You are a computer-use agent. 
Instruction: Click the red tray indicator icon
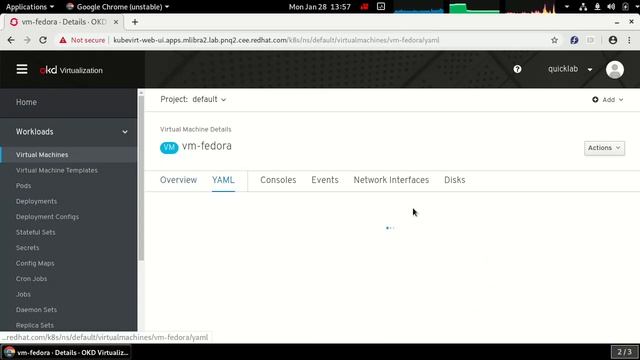(x=364, y=7)
